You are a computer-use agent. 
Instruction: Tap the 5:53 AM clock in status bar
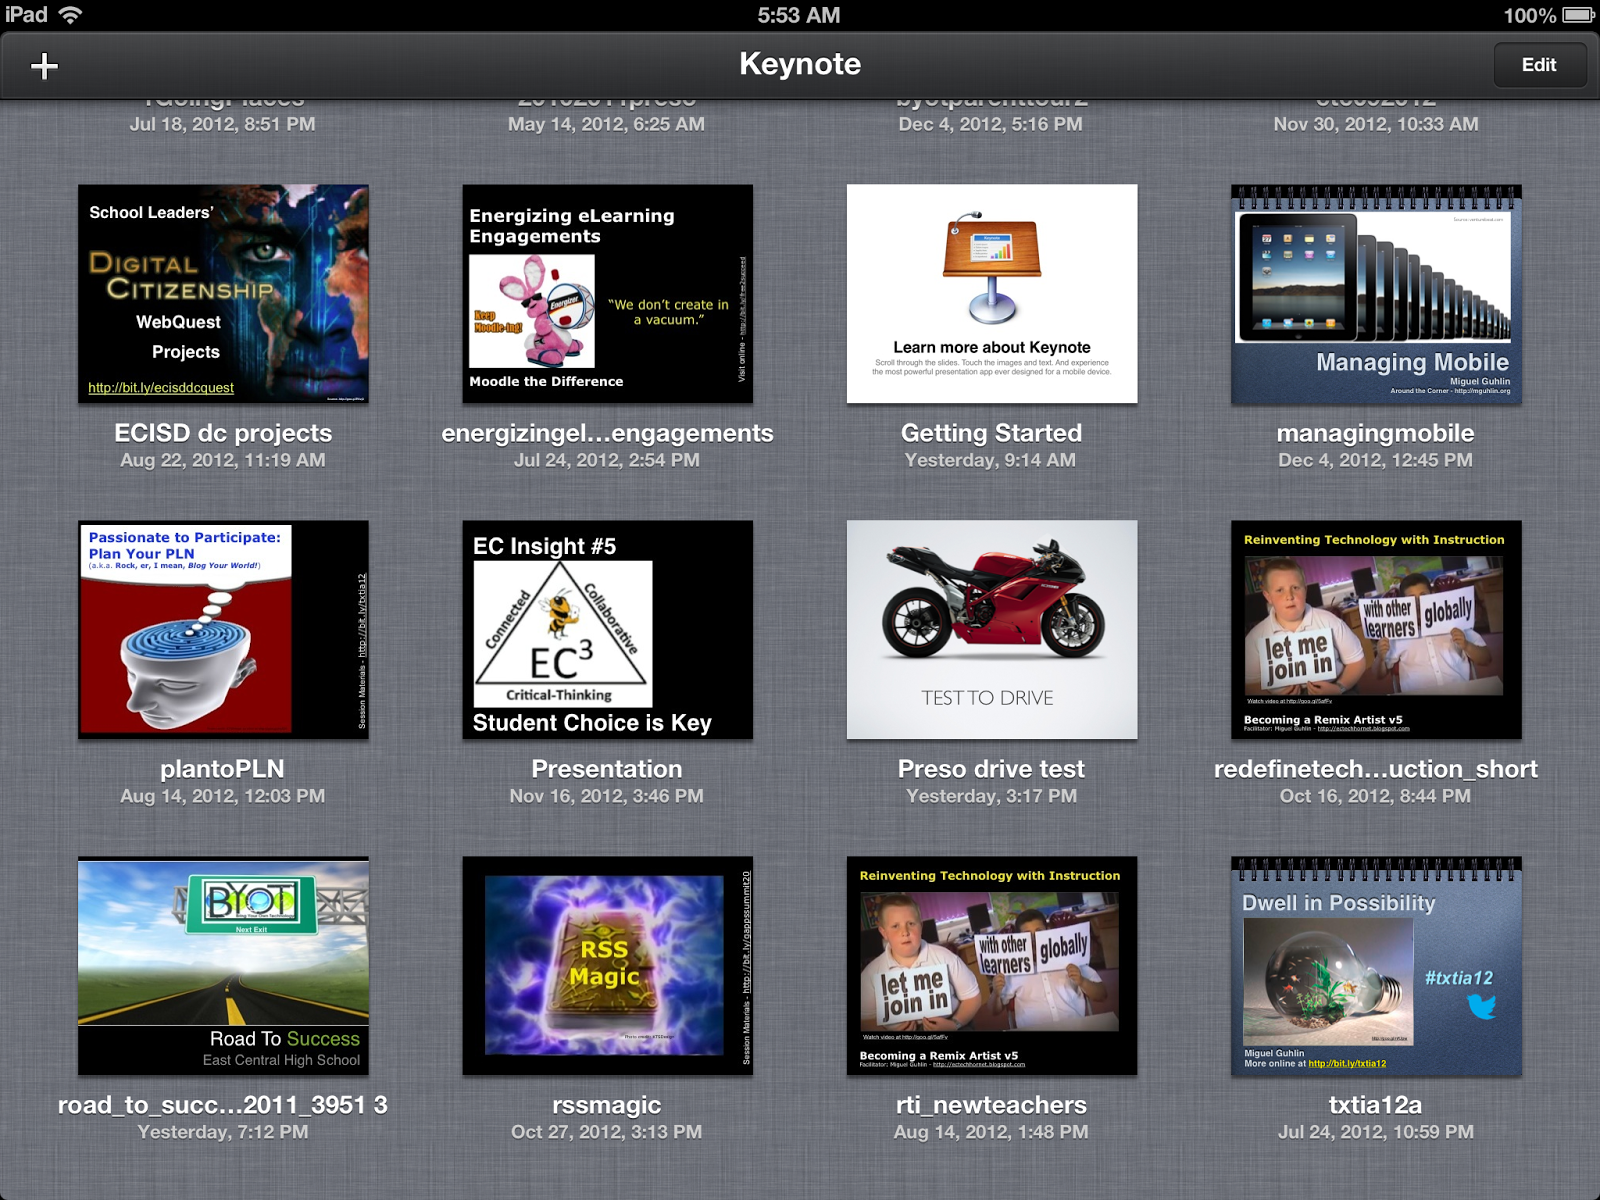pyautogui.click(x=799, y=15)
